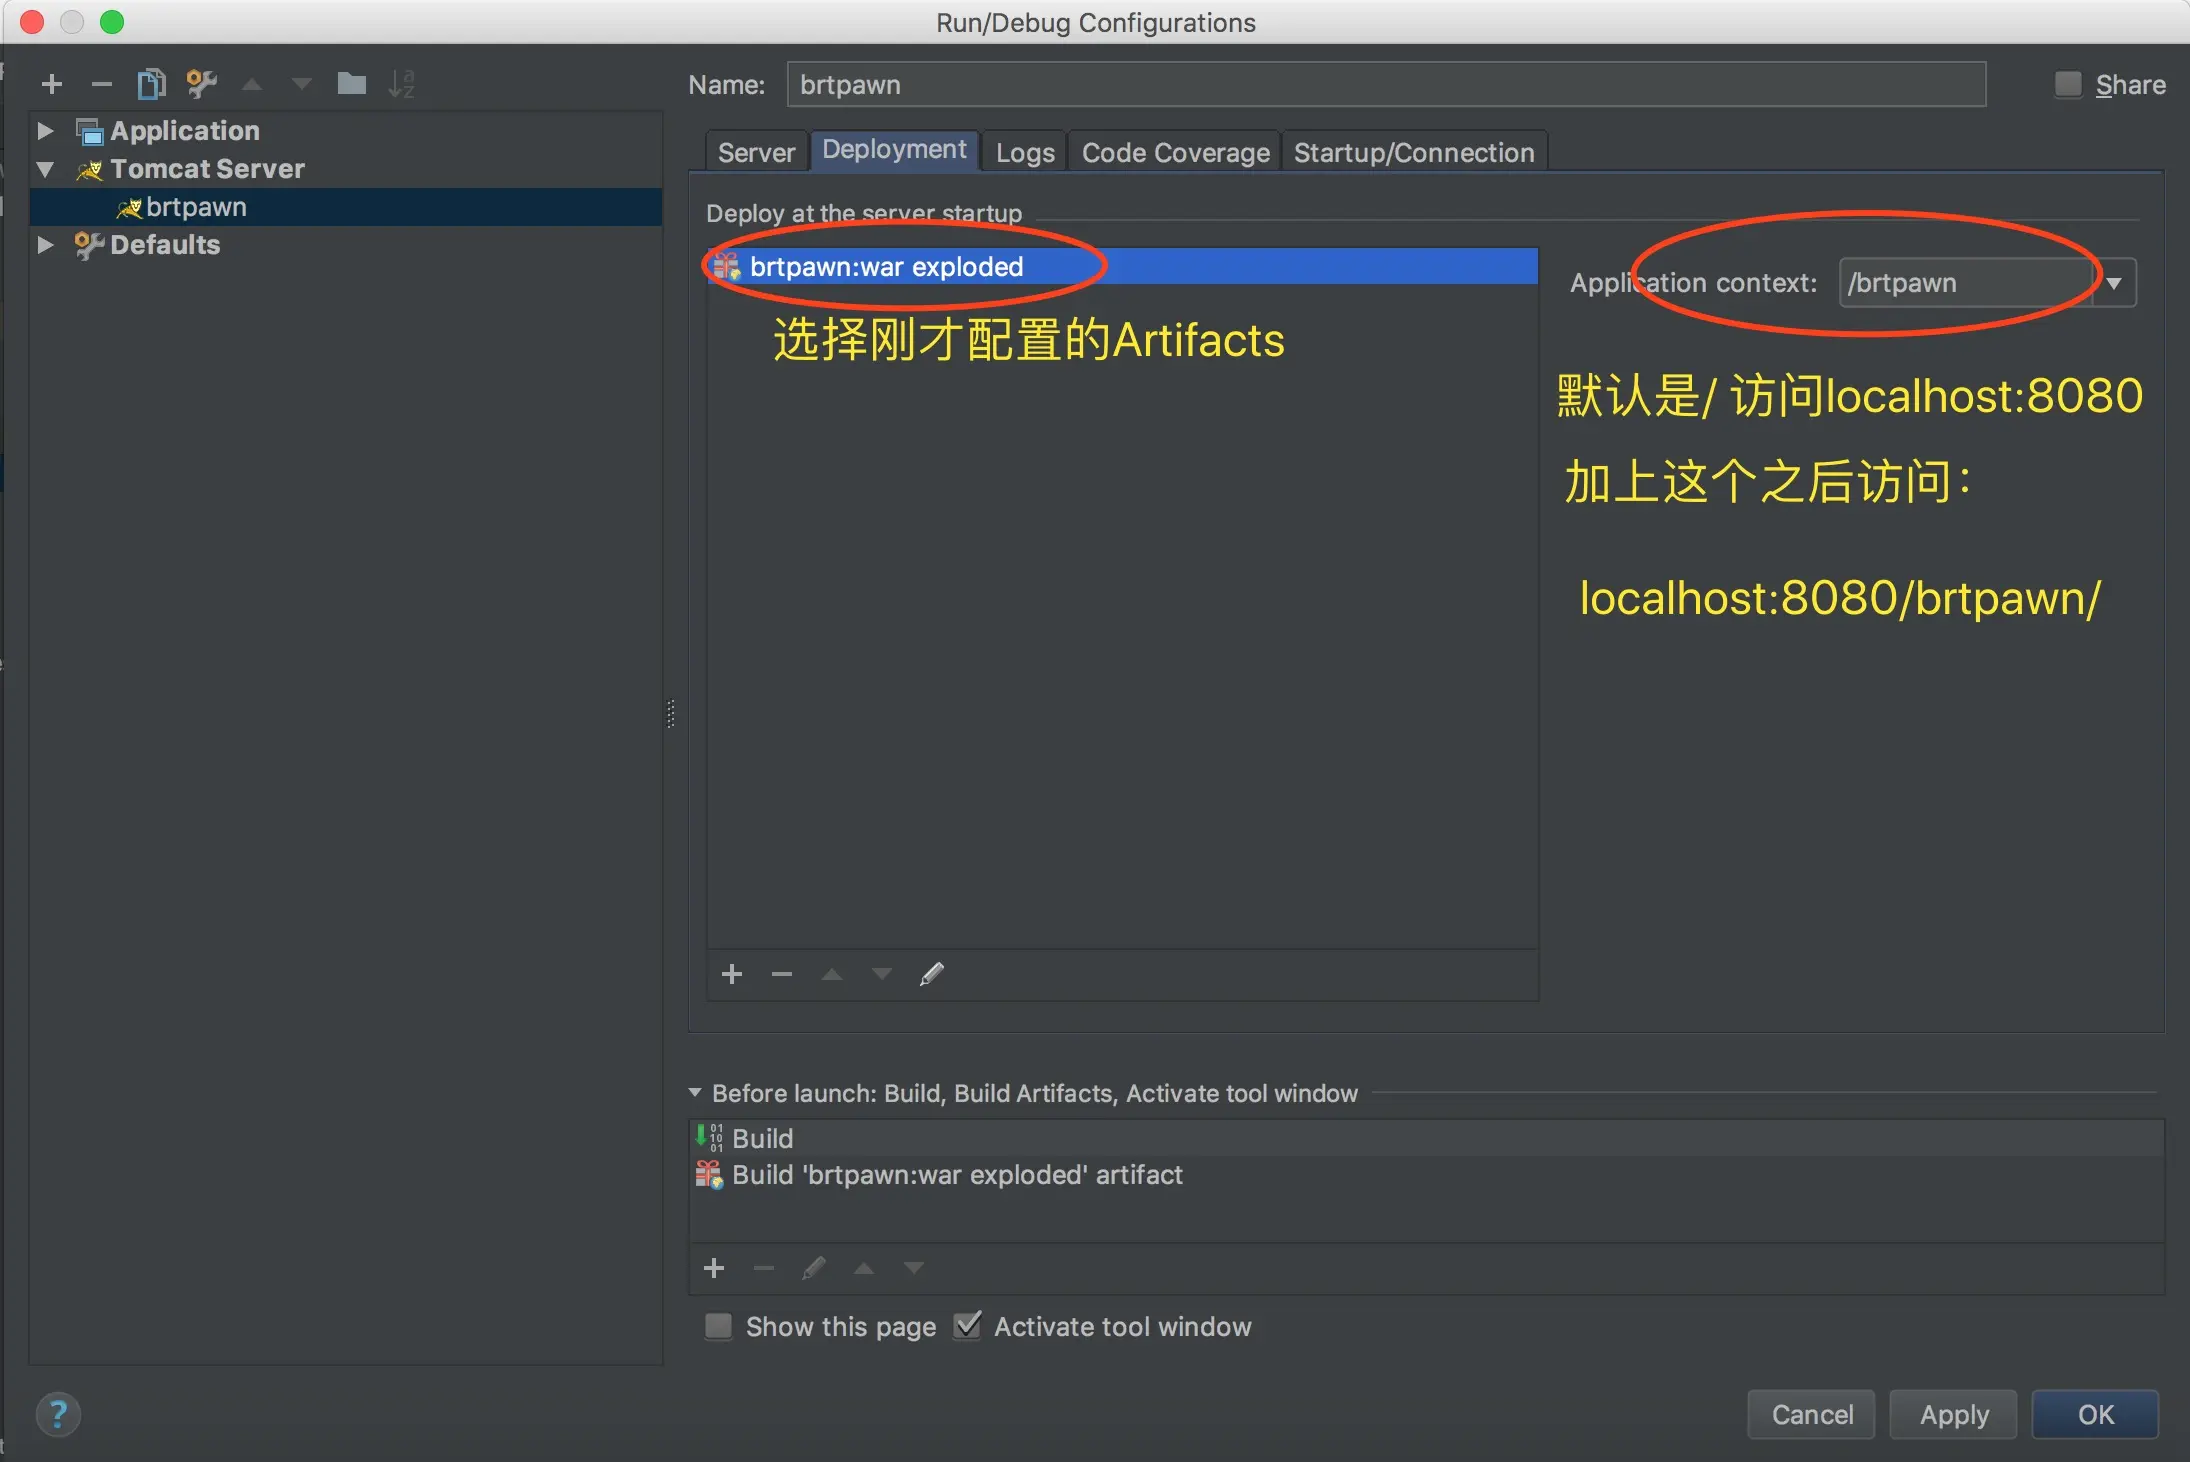Open the Startup/Connection tab
This screenshot has height=1462, width=2190.
[1413, 152]
